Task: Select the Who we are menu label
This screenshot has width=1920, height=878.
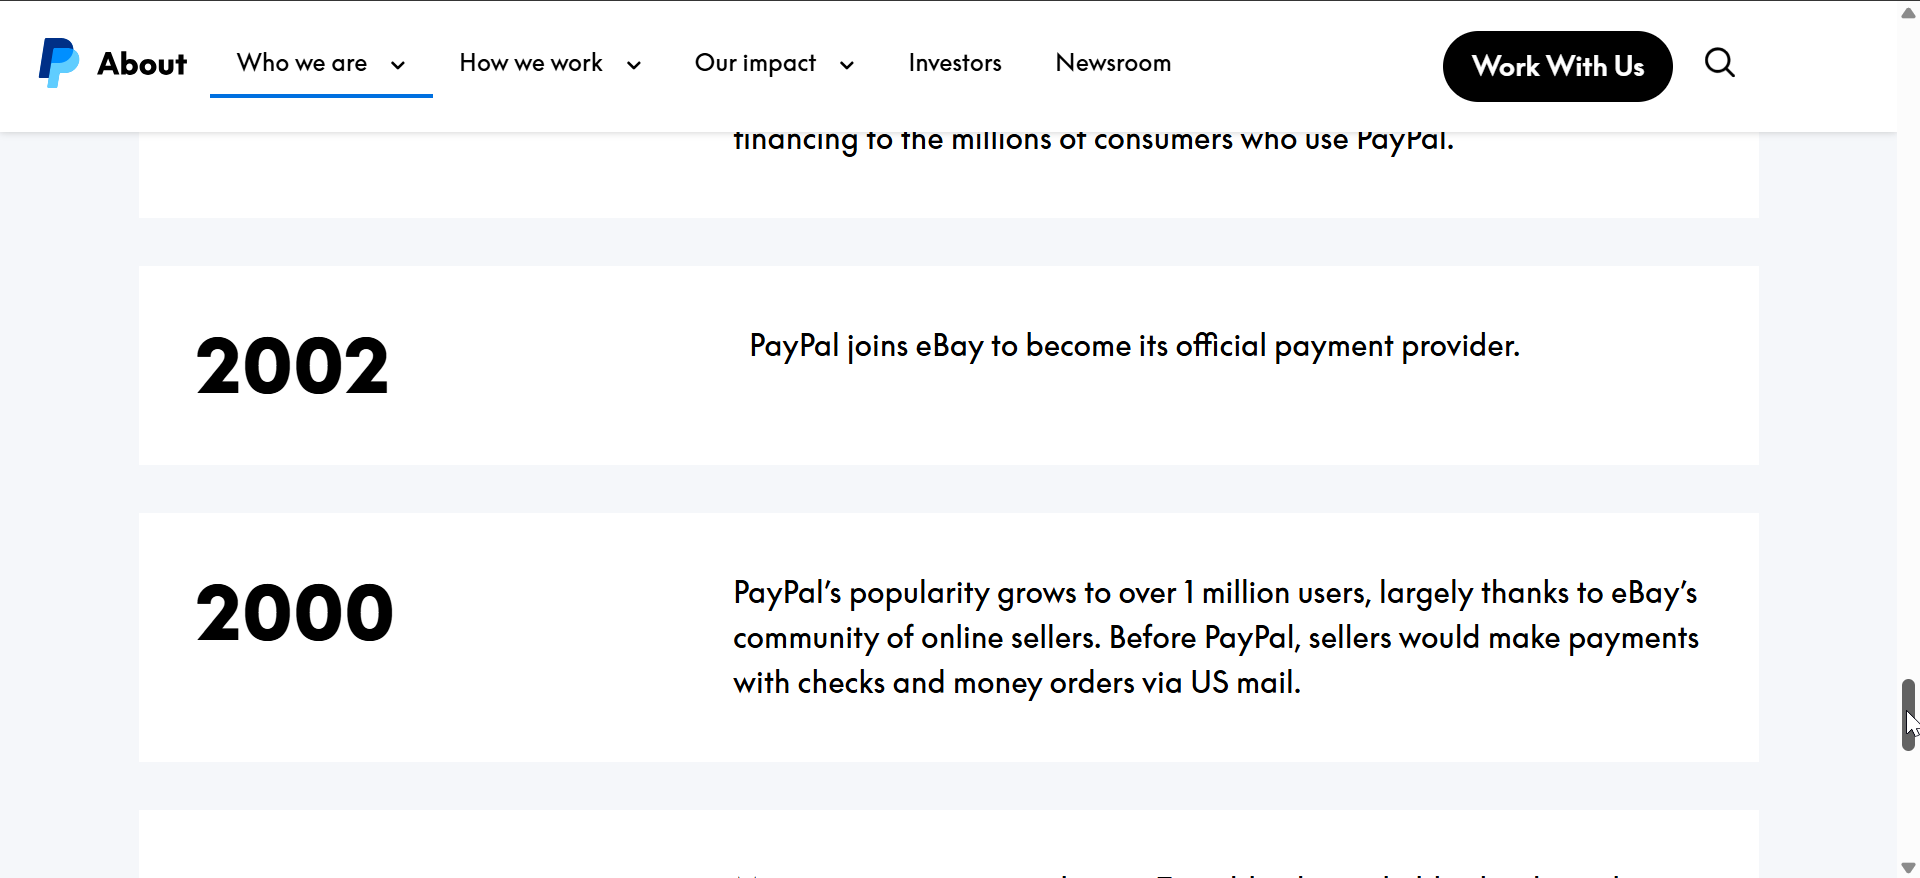Action: [x=302, y=63]
